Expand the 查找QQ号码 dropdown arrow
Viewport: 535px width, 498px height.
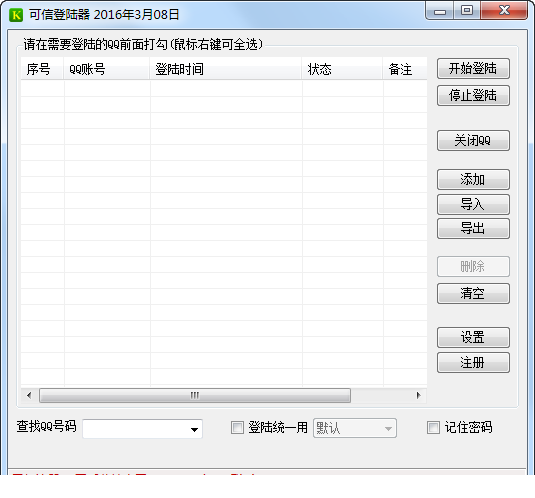coord(194,429)
